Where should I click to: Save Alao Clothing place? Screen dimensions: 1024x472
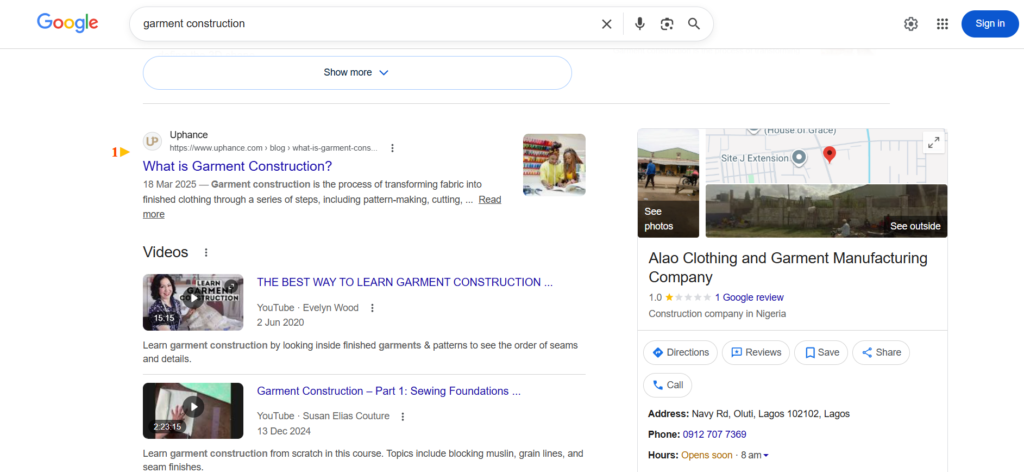click(821, 352)
